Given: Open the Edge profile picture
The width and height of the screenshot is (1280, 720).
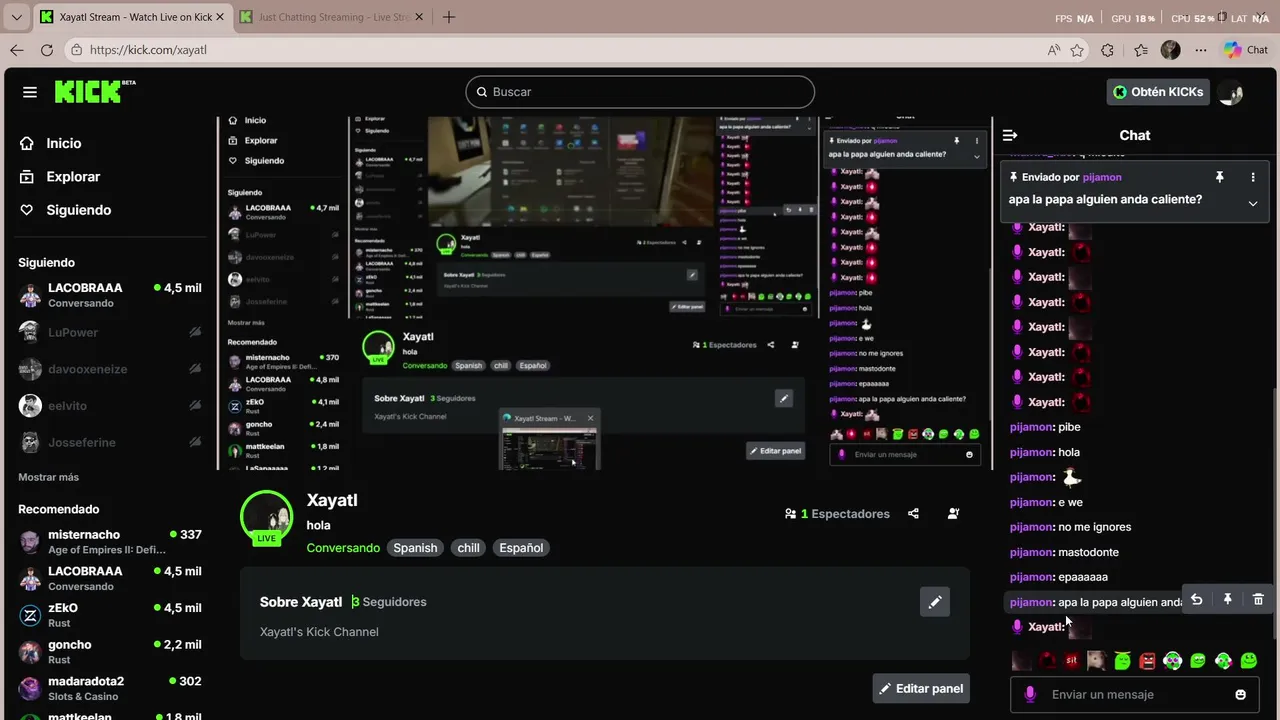Looking at the screenshot, I should 1171,50.
